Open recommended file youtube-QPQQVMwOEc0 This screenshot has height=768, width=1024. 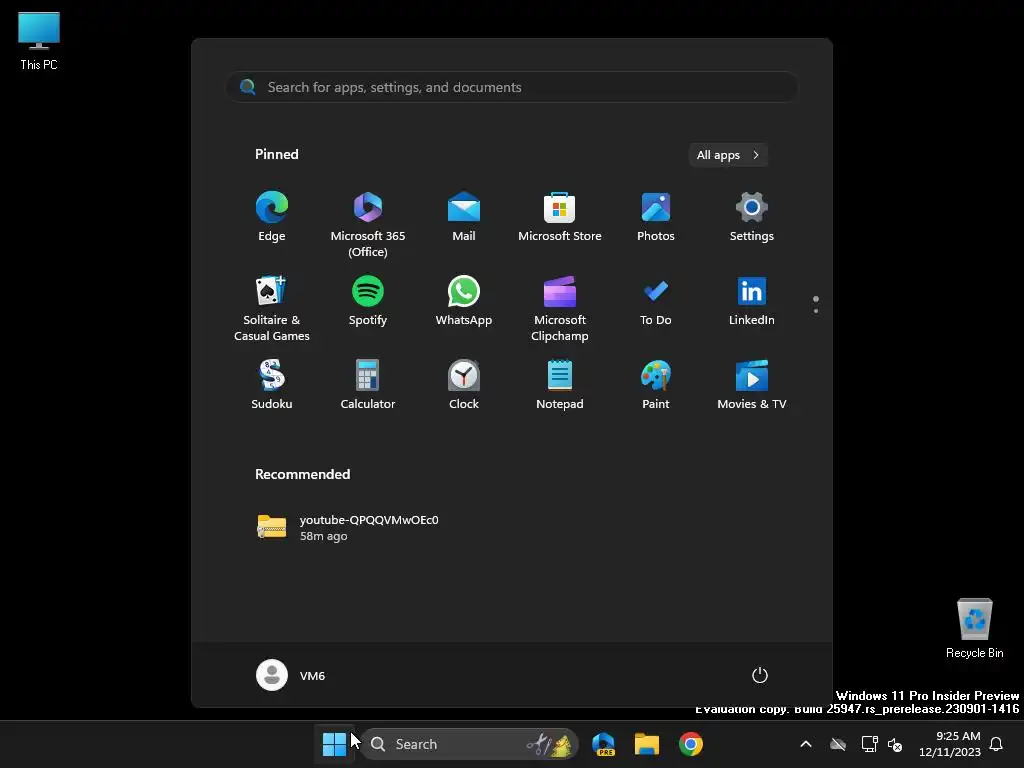[348, 527]
